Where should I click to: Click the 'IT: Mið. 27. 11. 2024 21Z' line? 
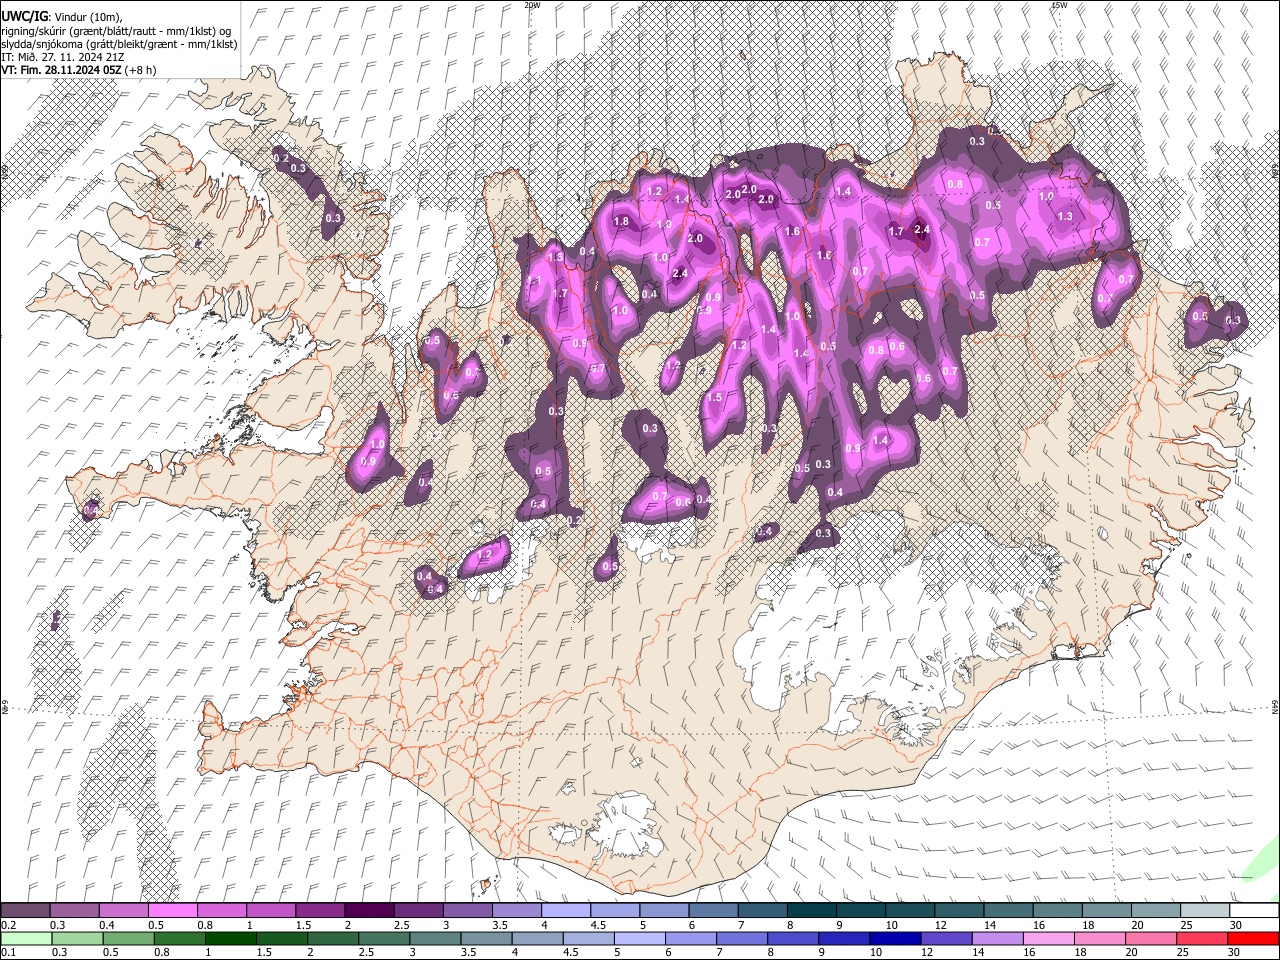62,57
